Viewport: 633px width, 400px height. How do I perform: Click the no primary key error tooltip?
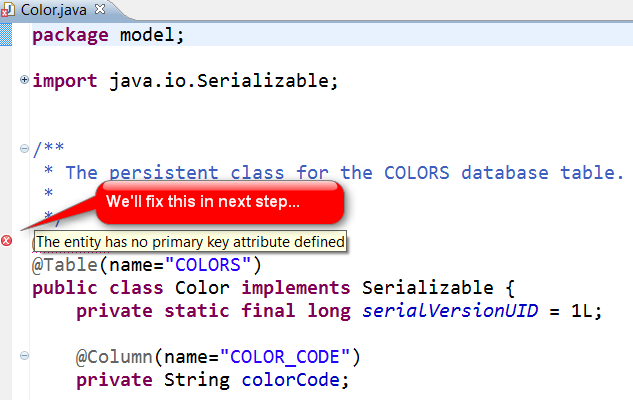(190, 242)
